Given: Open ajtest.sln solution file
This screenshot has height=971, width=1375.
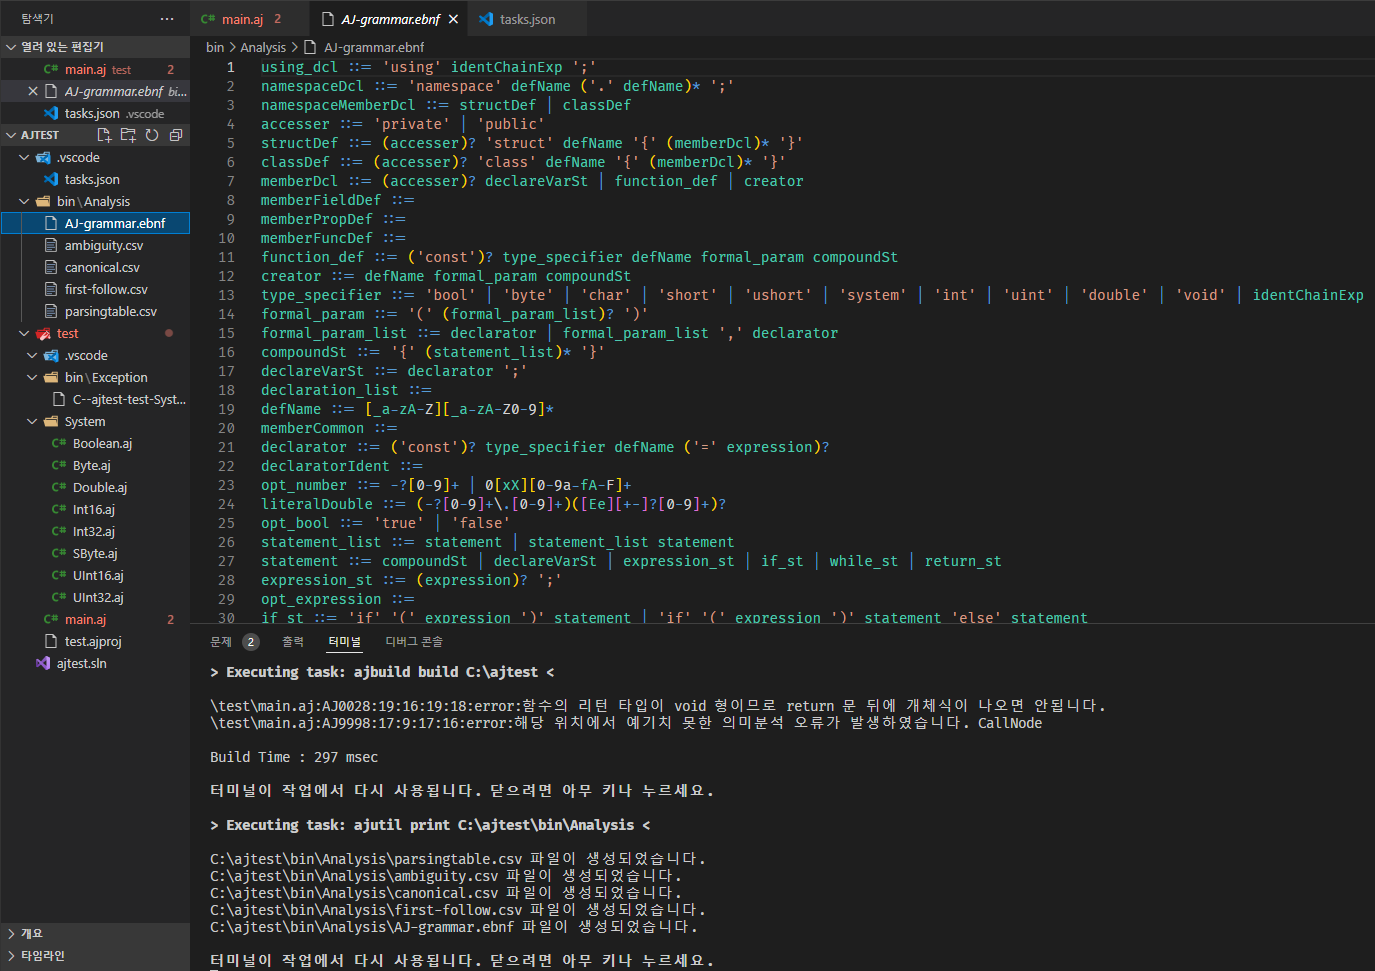Looking at the screenshot, I should point(95,663).
